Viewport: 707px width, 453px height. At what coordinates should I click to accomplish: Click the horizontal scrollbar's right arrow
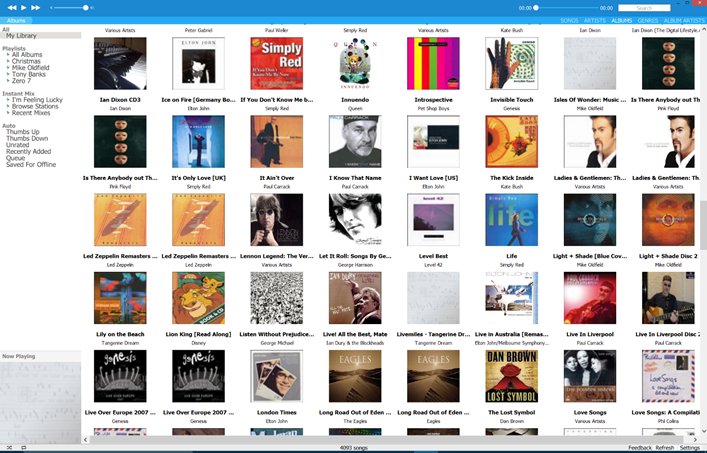point(695,439)
